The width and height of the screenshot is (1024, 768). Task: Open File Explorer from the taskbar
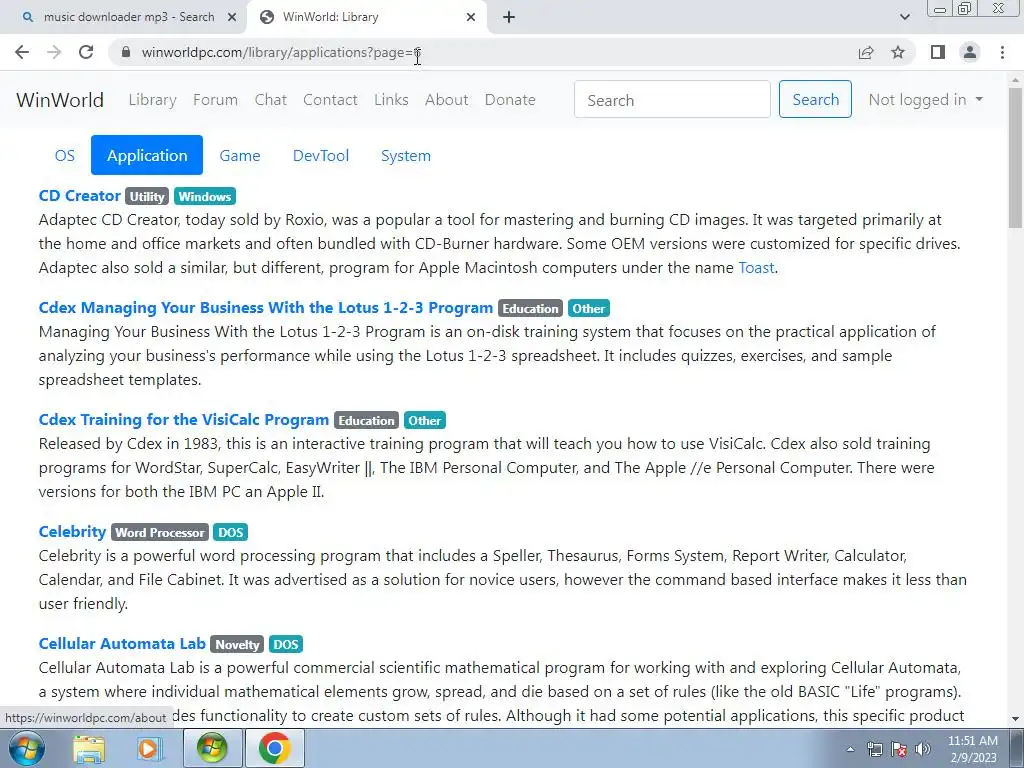(89, 748)
